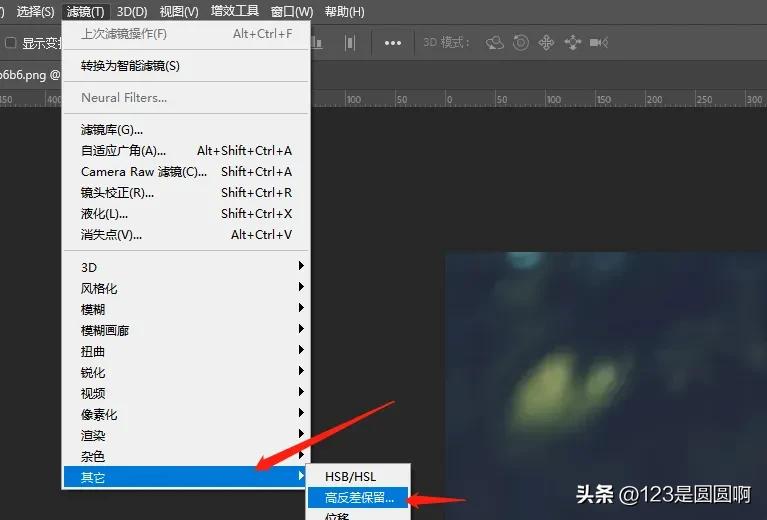
Task: Select the 3D camera zoom icon
Action: (x=599, y=43)
